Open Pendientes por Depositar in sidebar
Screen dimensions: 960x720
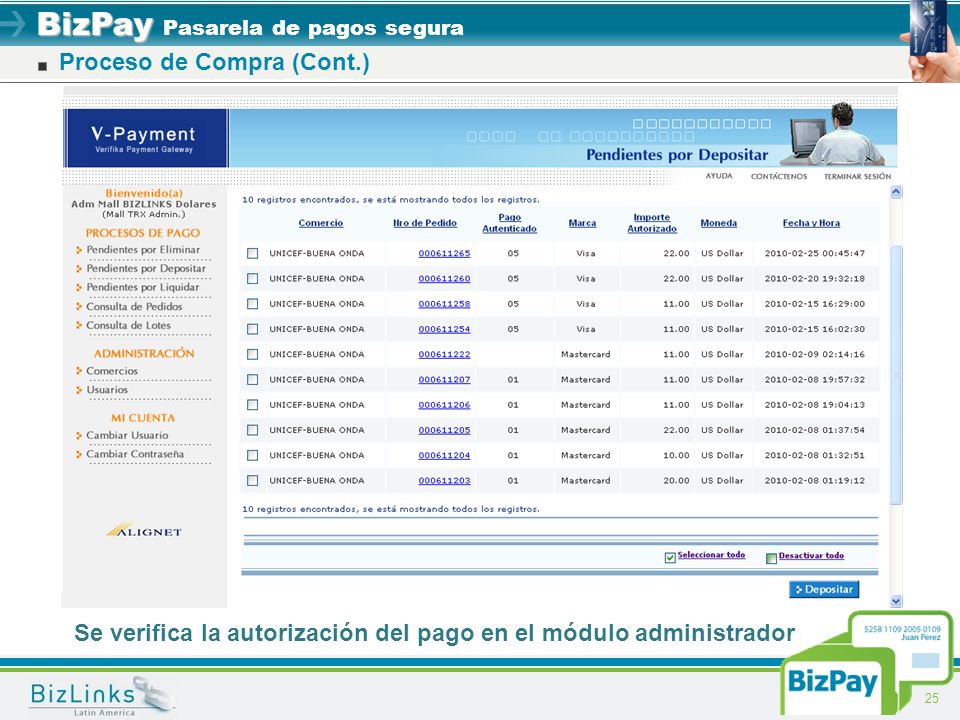(x=146, y=269)
